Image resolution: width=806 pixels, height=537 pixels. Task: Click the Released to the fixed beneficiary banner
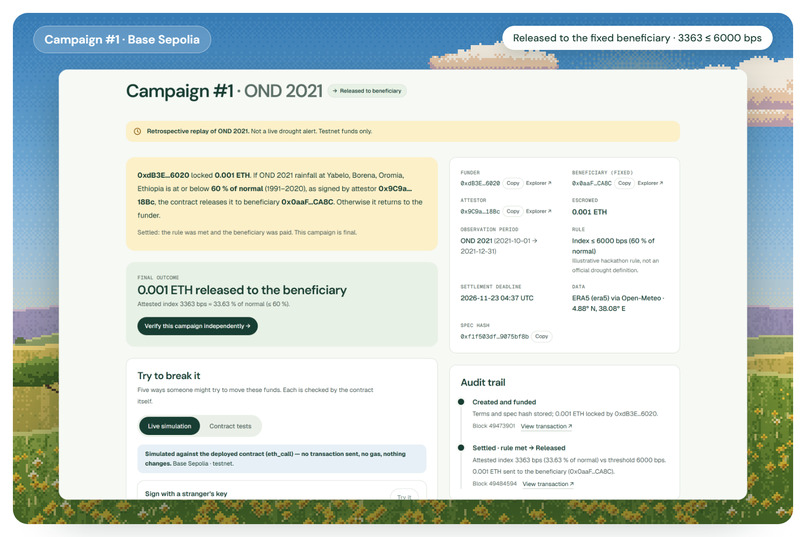pyautogui.click(x=637, y=38)
